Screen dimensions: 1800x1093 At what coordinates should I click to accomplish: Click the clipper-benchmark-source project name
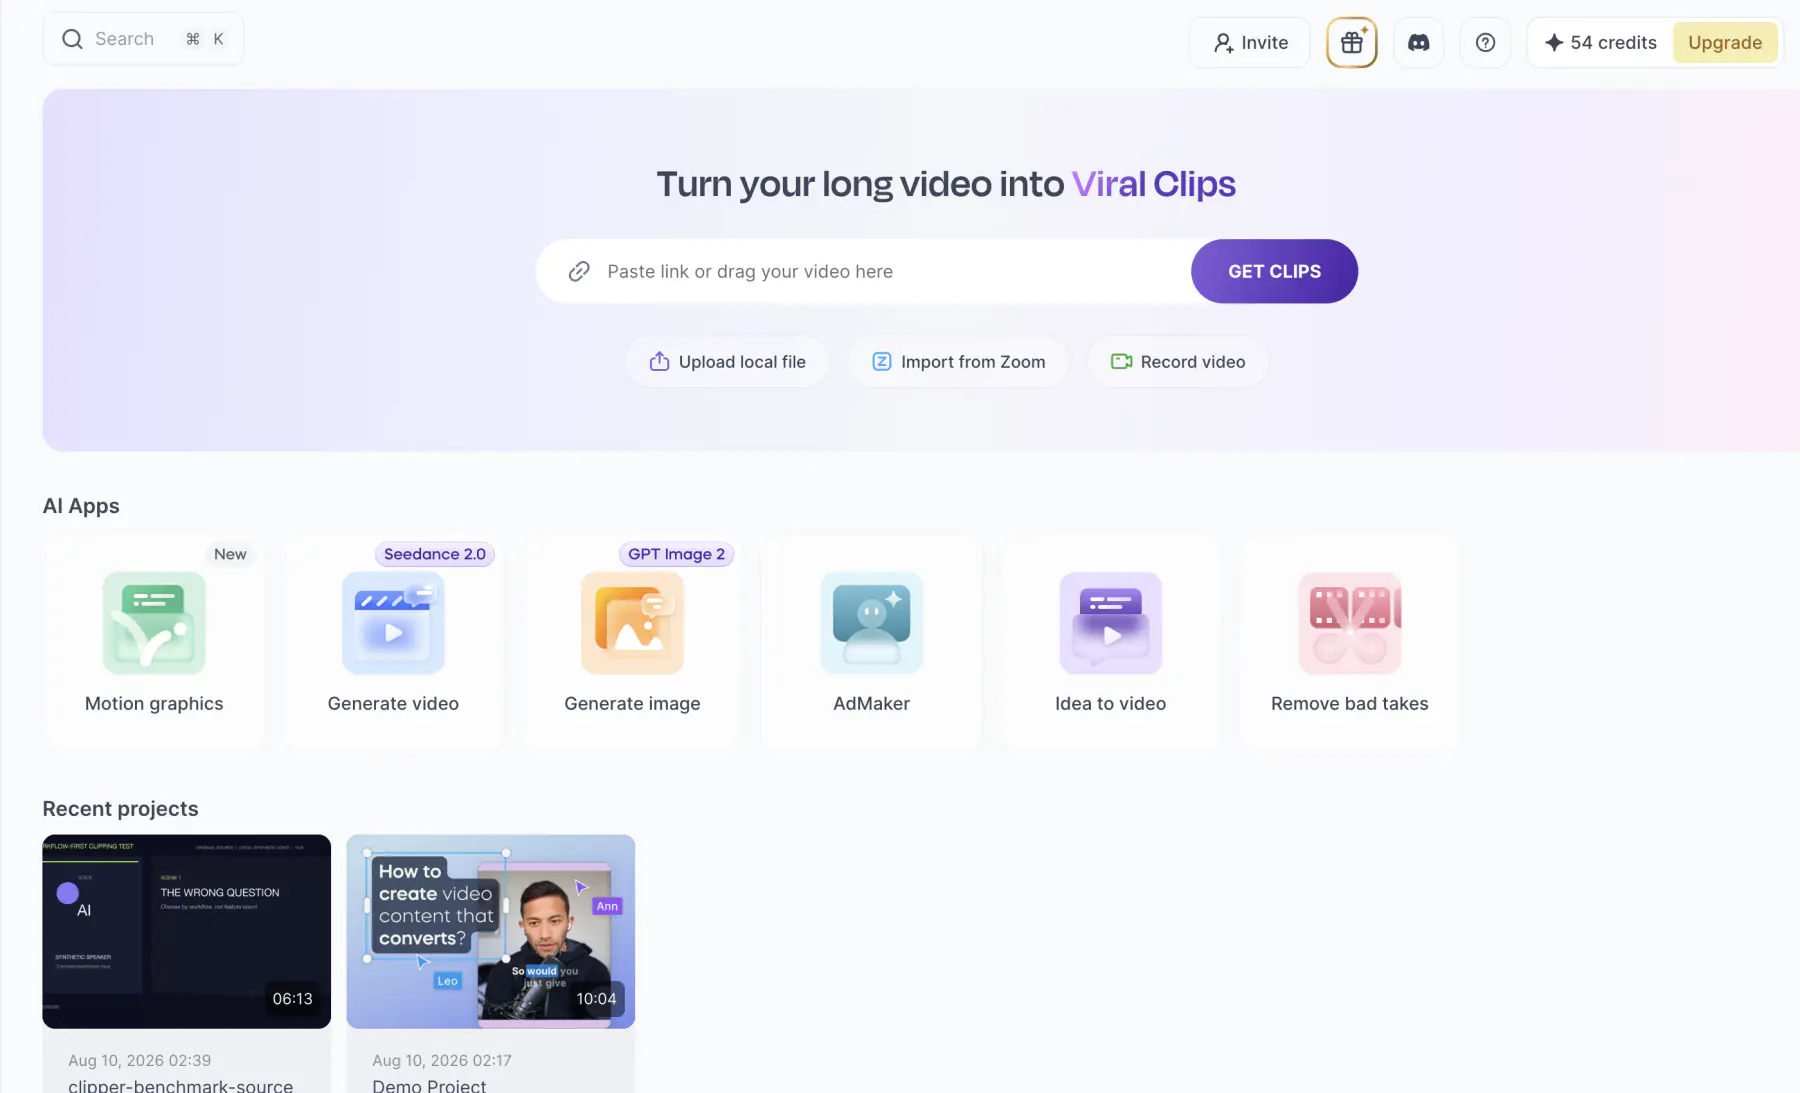pyautogui.click(x=180, y=1085)
